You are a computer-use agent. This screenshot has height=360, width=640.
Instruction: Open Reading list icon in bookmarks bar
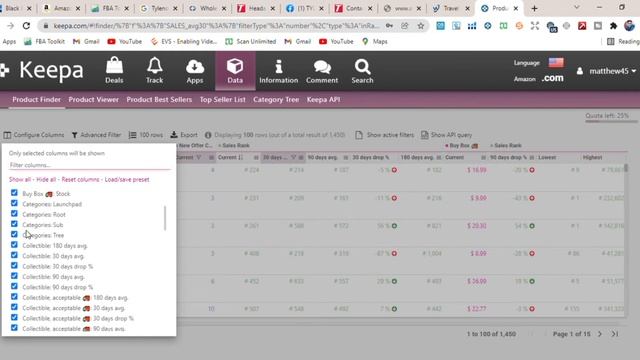(x=611, y=41)
